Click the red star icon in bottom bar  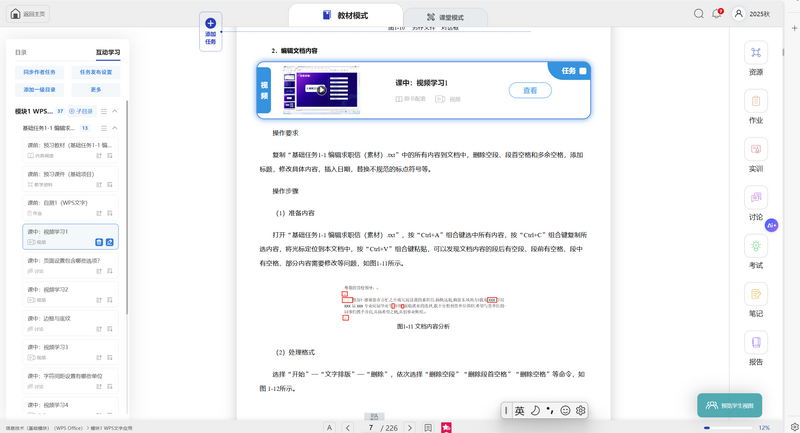click(x=446, y=428)
